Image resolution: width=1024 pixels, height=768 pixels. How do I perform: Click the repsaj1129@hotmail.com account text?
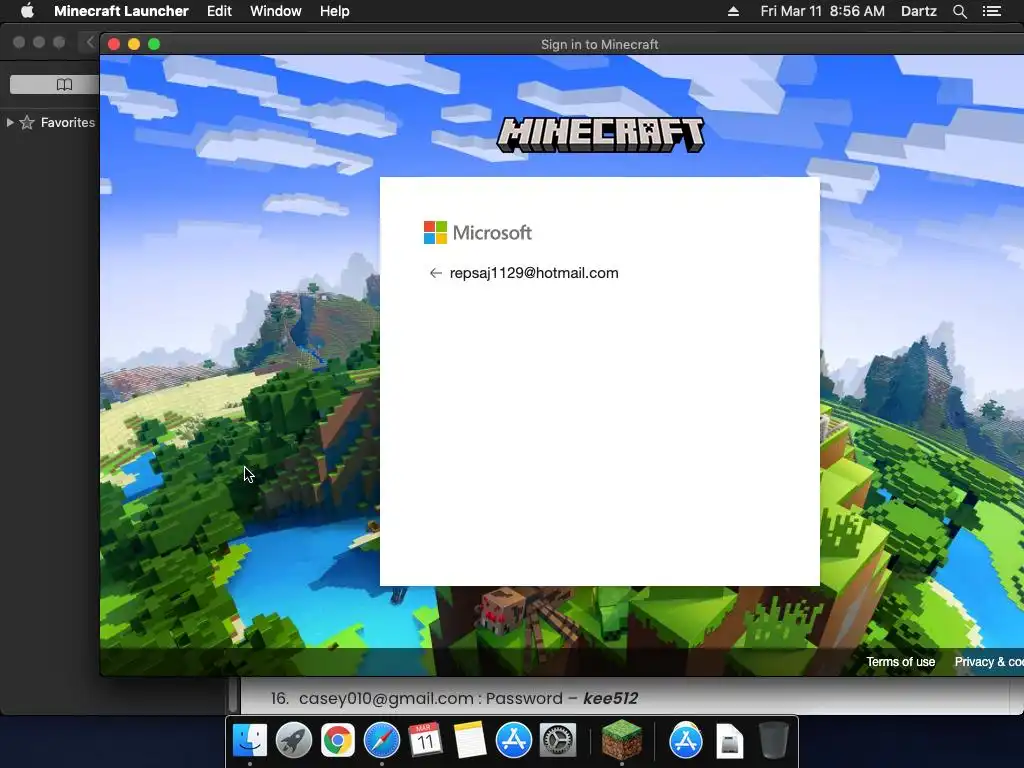[x=534, y=273]
